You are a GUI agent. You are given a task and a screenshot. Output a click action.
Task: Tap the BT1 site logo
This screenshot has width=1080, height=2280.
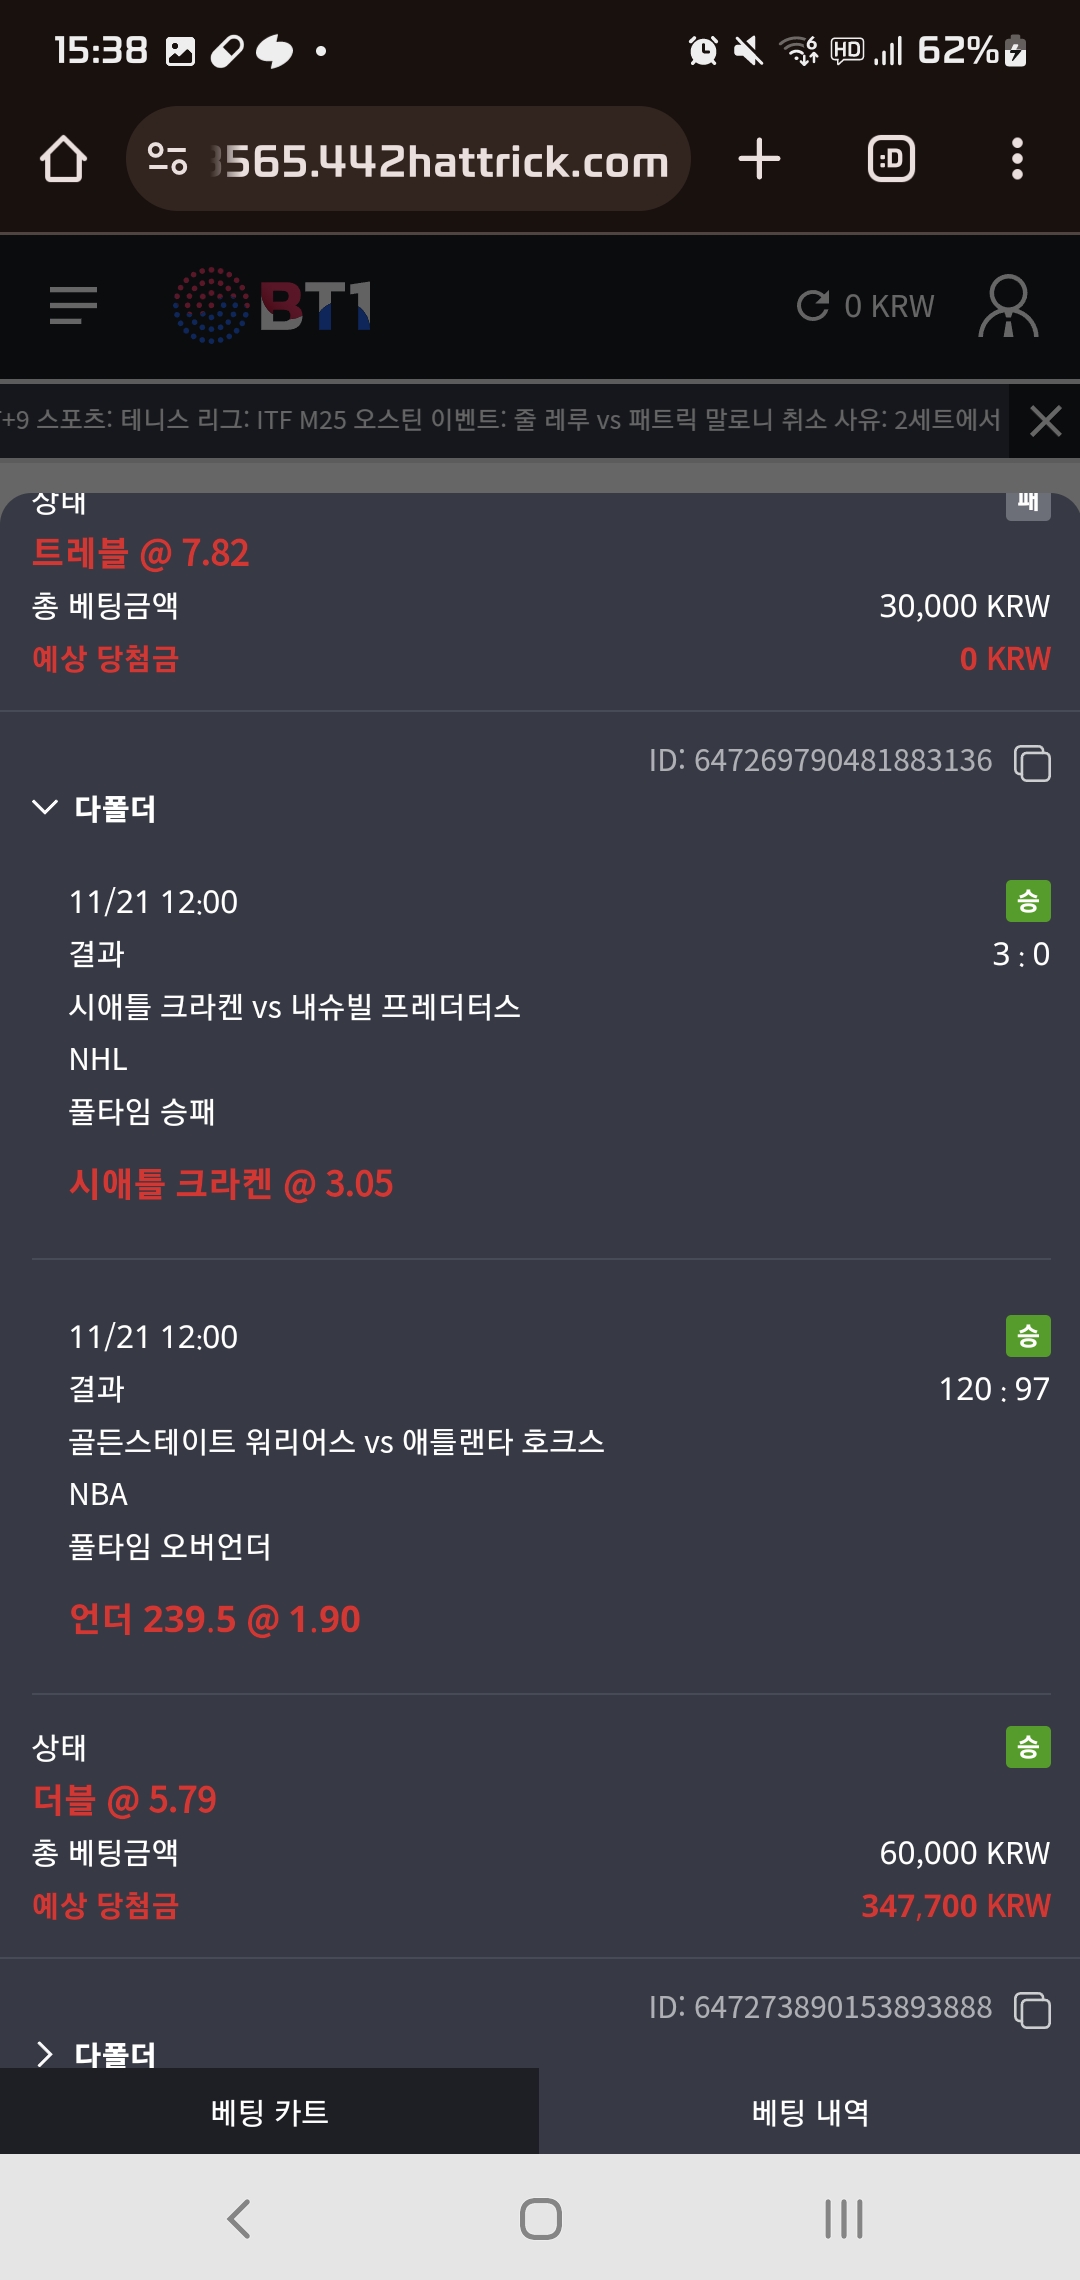pos(272,305)
